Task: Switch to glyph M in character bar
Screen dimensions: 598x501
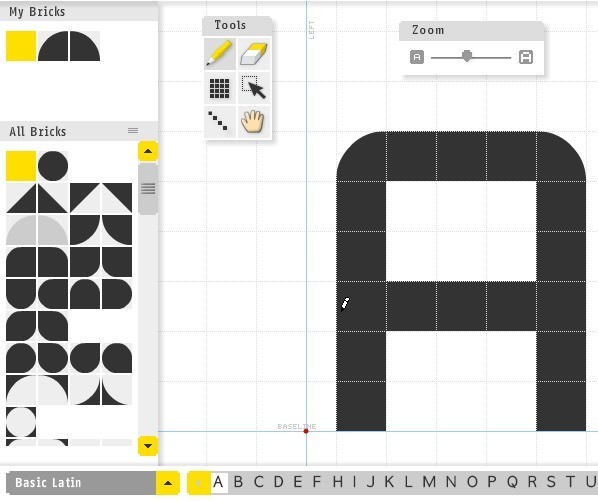Action: 429,482
